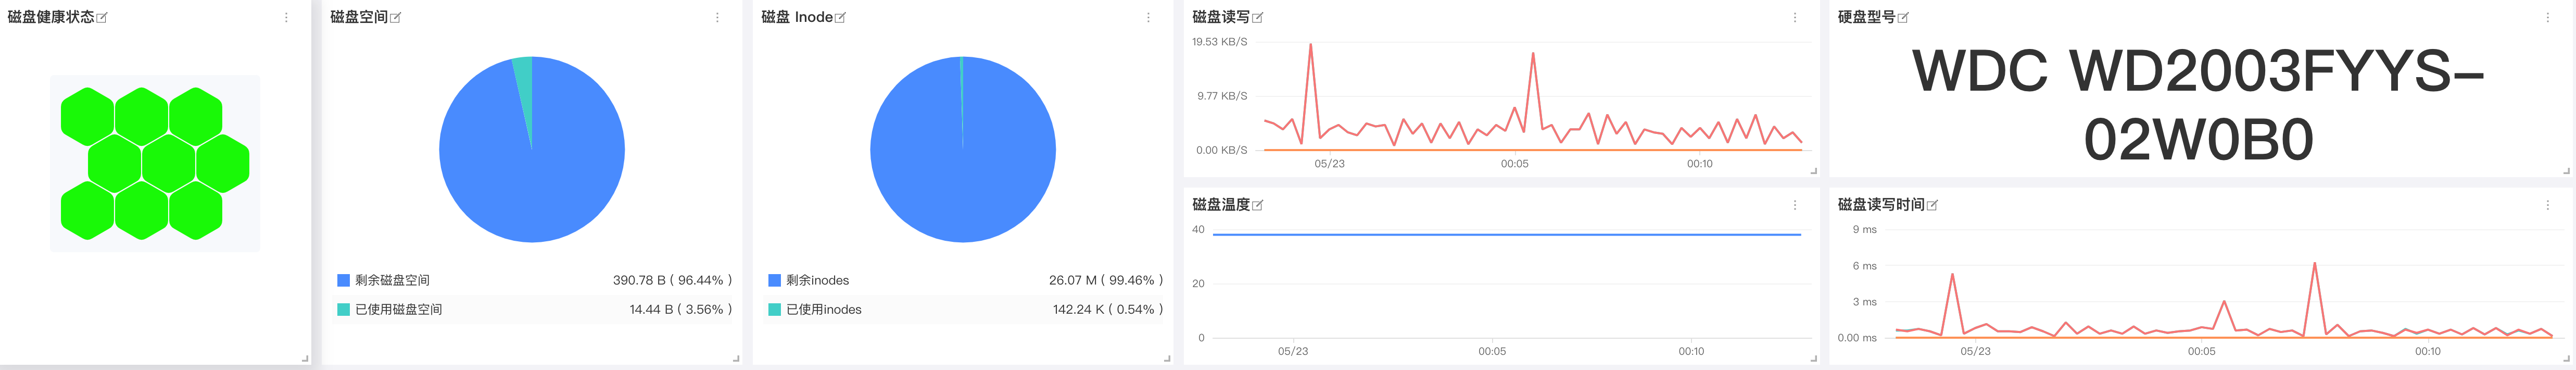This screenshot has width=2576, height=370.
Task: Open more options menu of 磁盘读写 panel
Action: (1795, 18)
